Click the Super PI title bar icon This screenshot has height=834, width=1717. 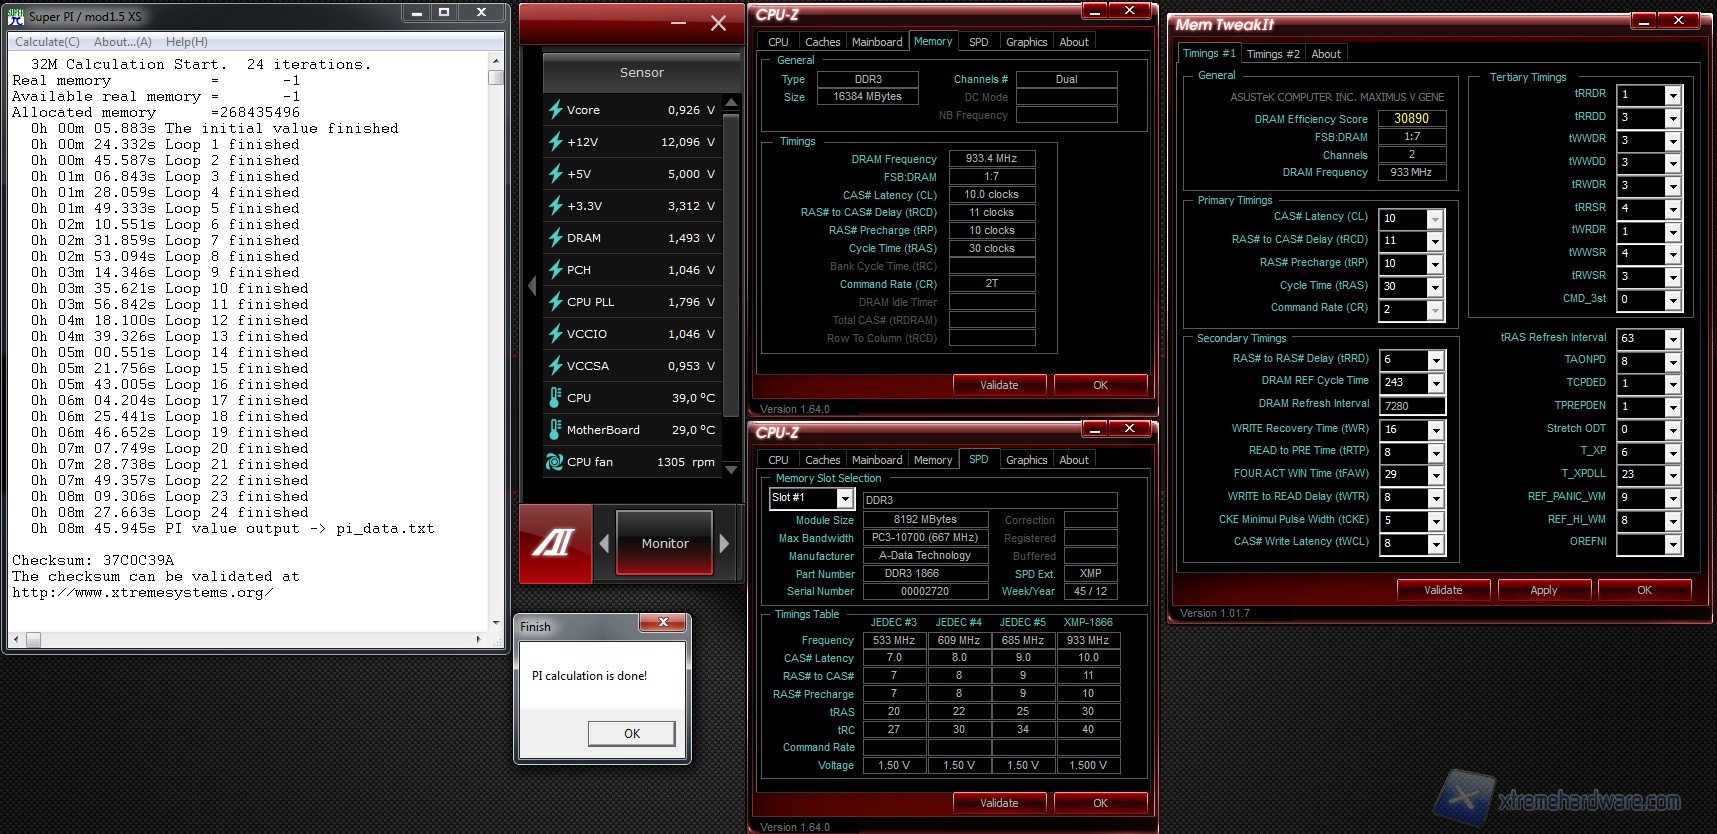pos(16,16)
